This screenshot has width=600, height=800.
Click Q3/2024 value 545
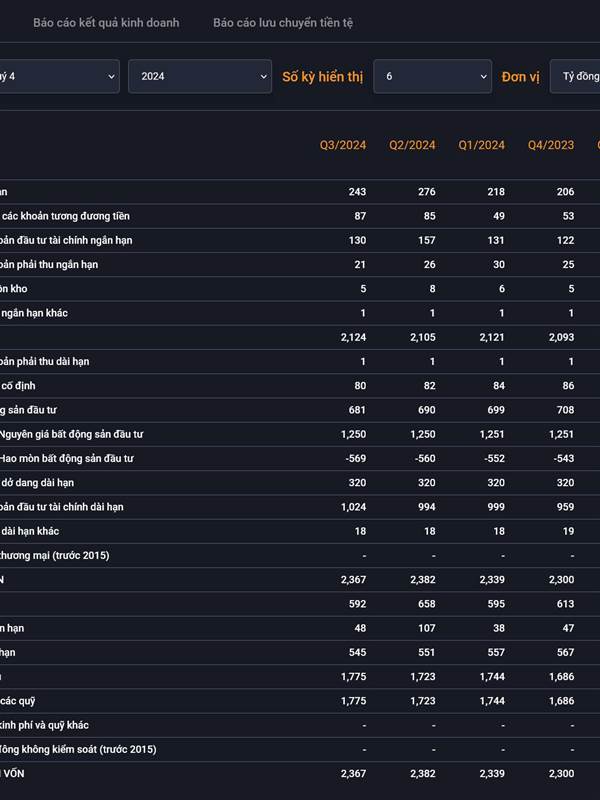click(357, 653)
